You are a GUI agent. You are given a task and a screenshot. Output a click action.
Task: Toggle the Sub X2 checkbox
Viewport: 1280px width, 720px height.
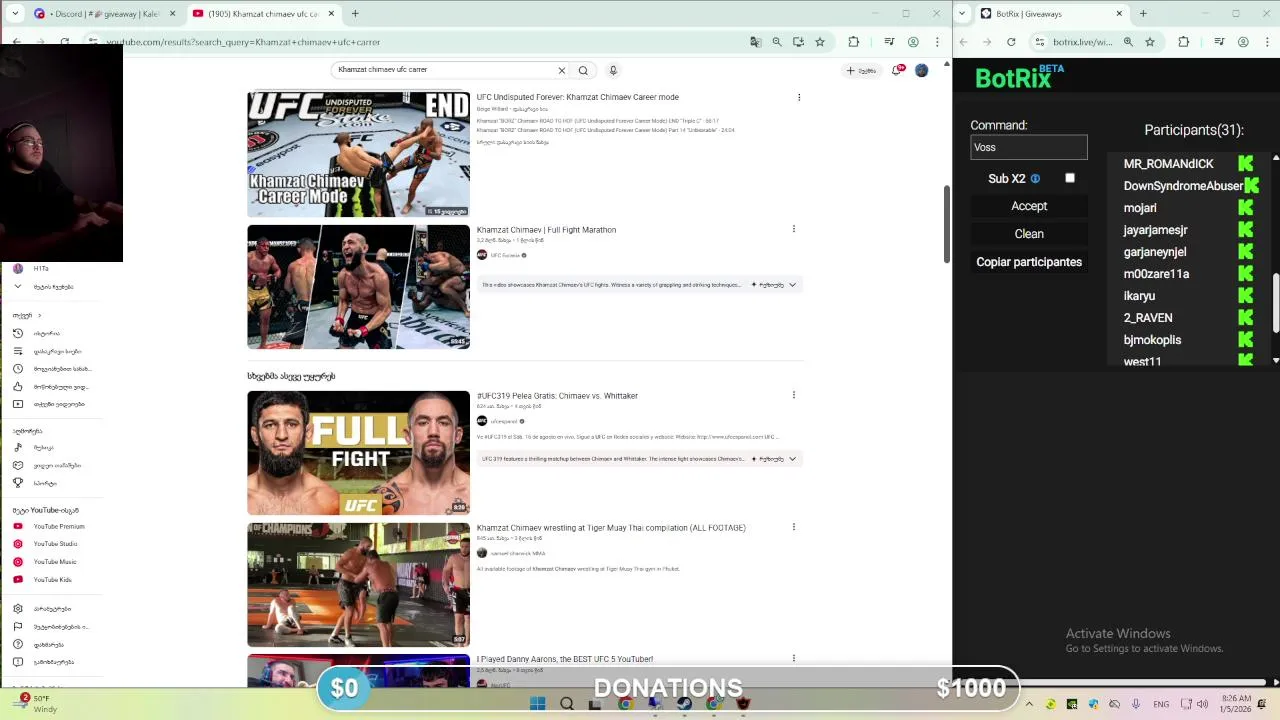click(x=1070, y=178)
